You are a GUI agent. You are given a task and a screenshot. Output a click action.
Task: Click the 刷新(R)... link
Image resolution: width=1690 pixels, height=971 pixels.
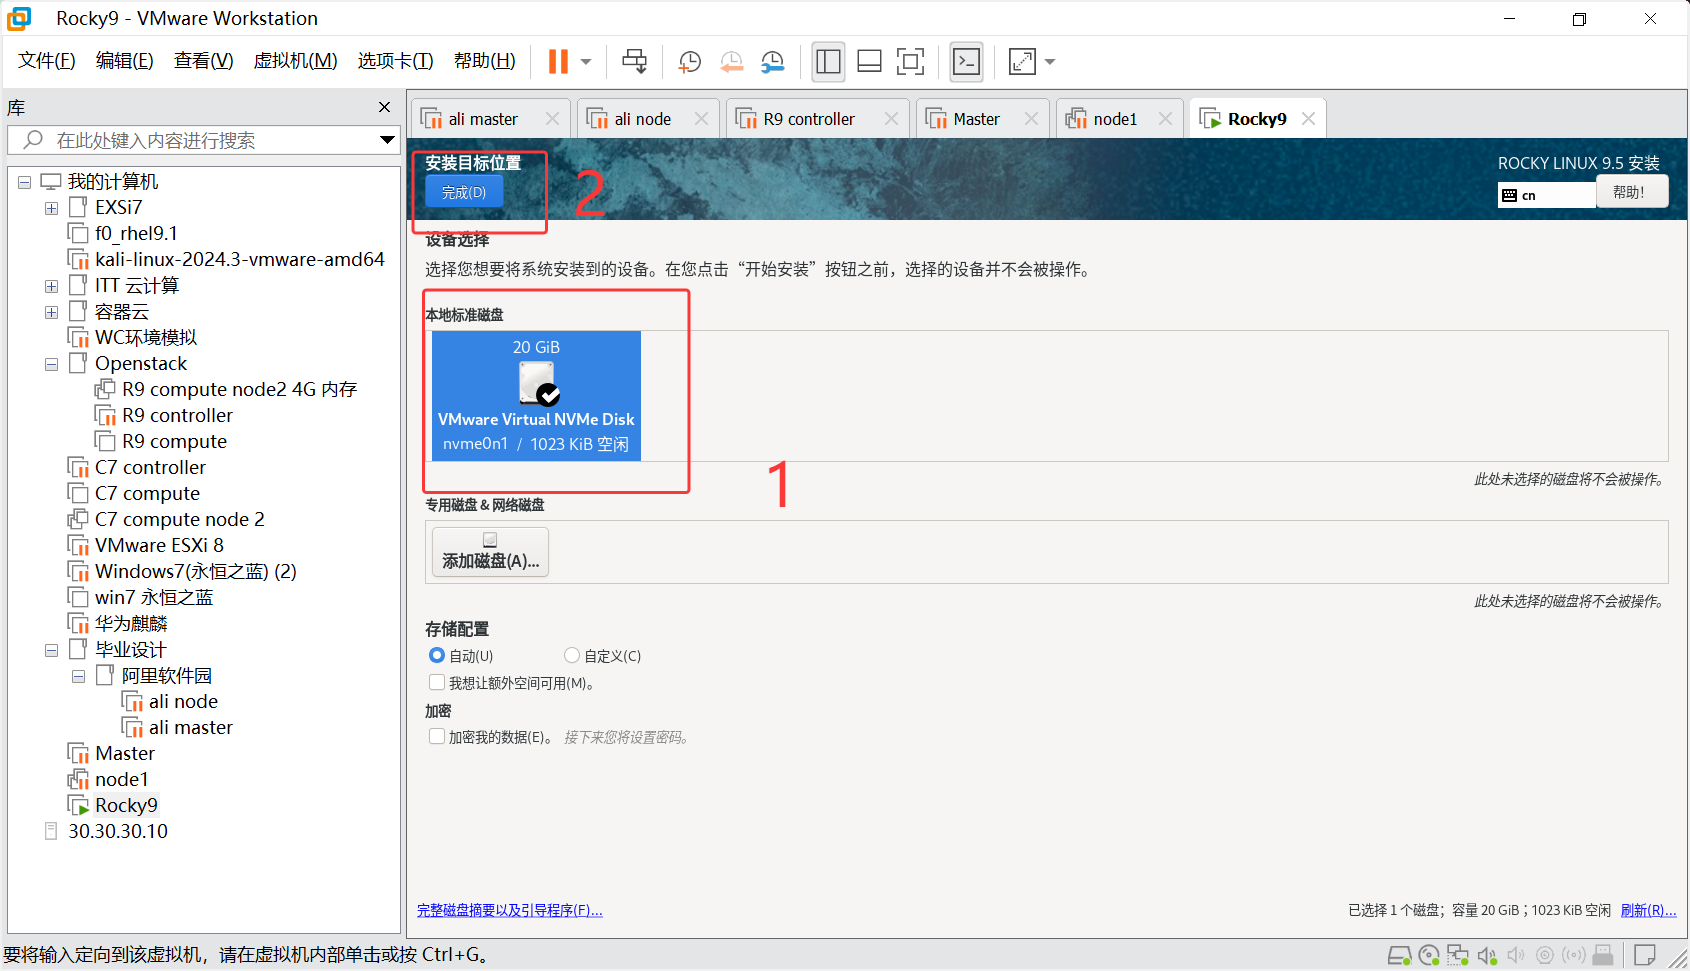pos(1648,910)
